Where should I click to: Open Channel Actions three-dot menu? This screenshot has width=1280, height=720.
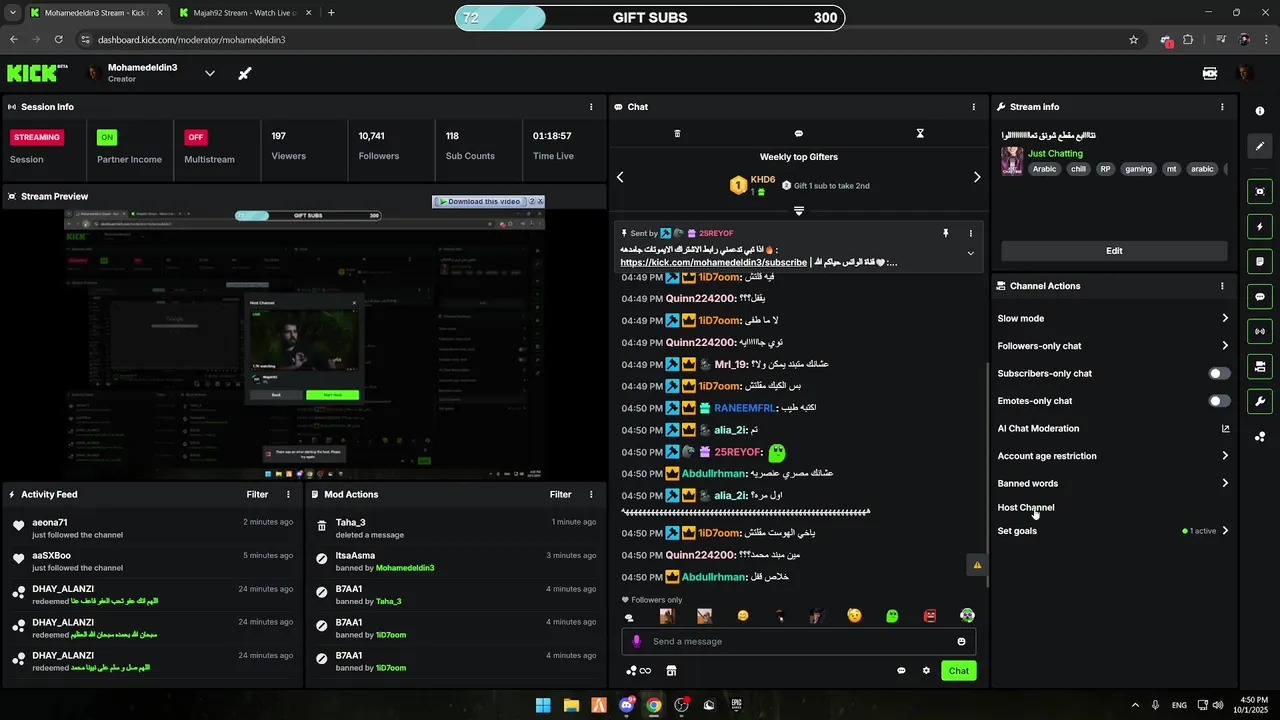pyautogui.click(x=1222, y=286)
